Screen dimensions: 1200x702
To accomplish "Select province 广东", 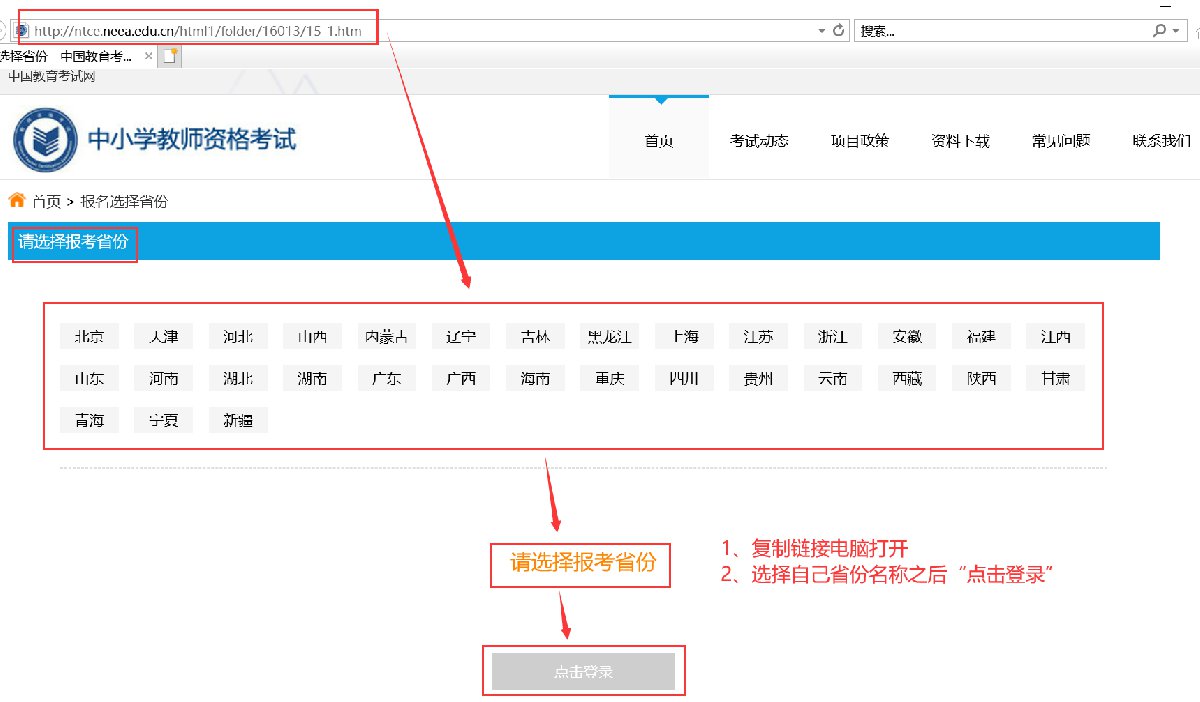I will [386, 378].
